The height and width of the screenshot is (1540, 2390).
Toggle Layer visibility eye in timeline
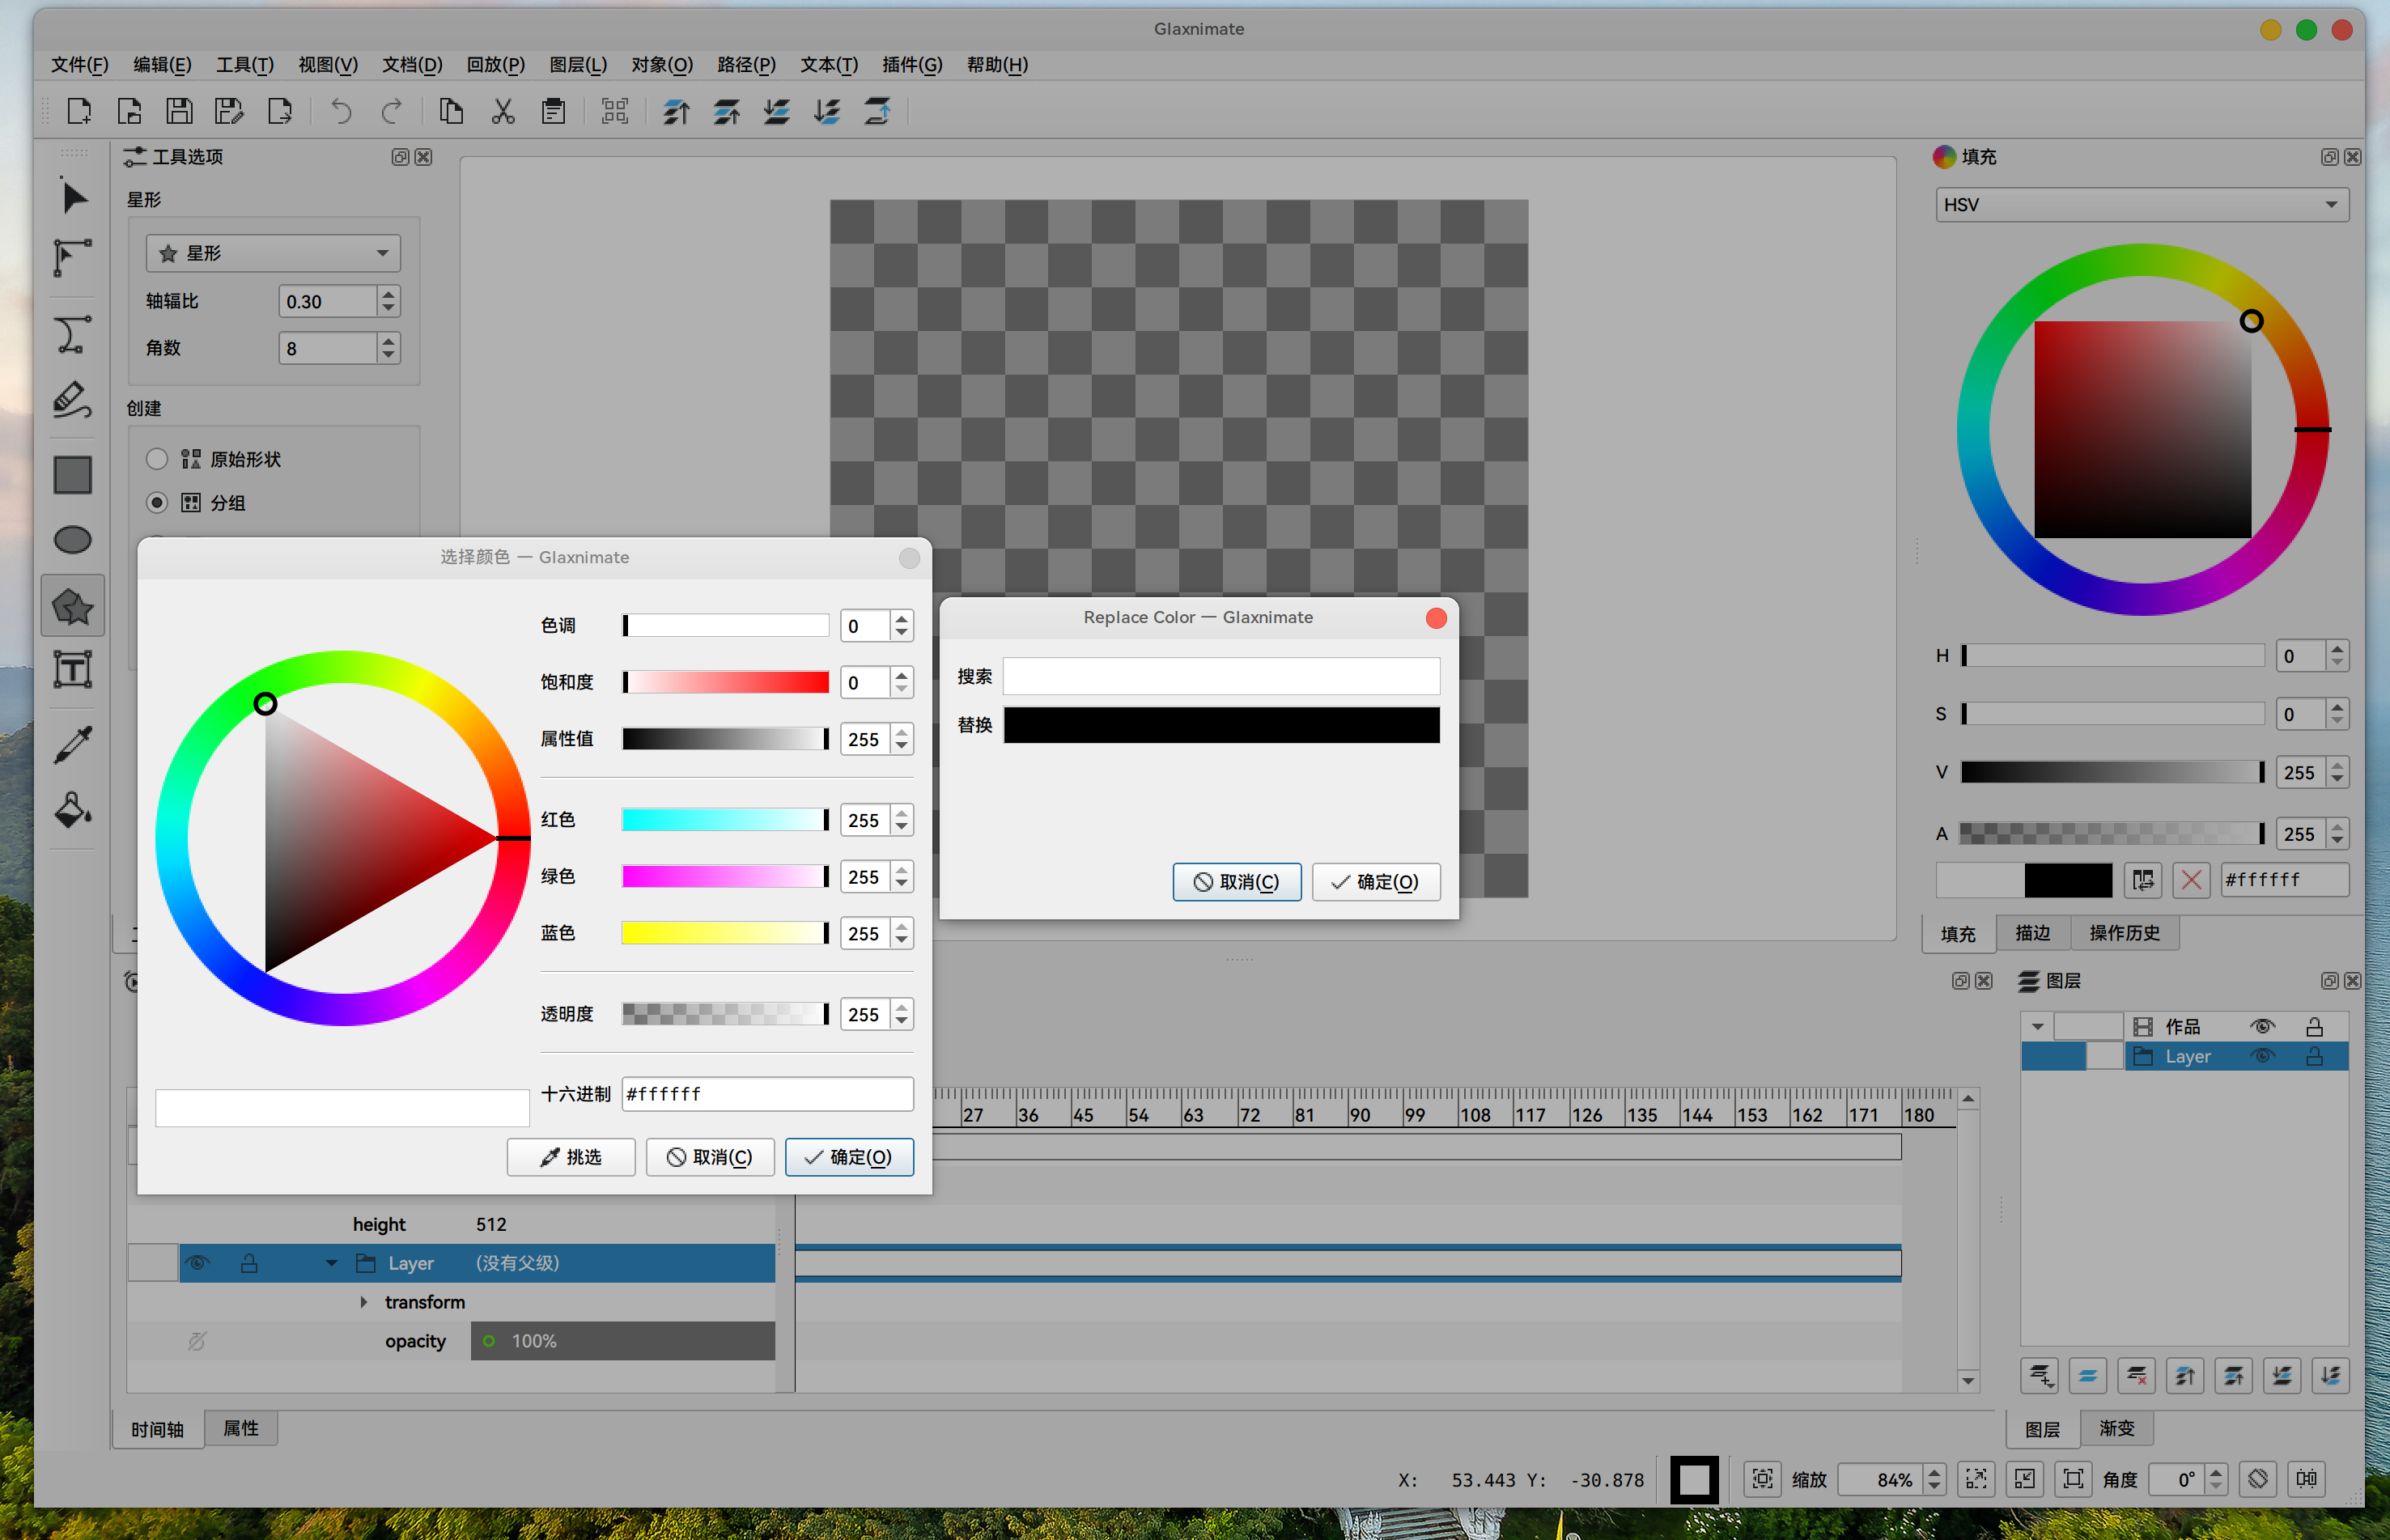click(198, 1263)
